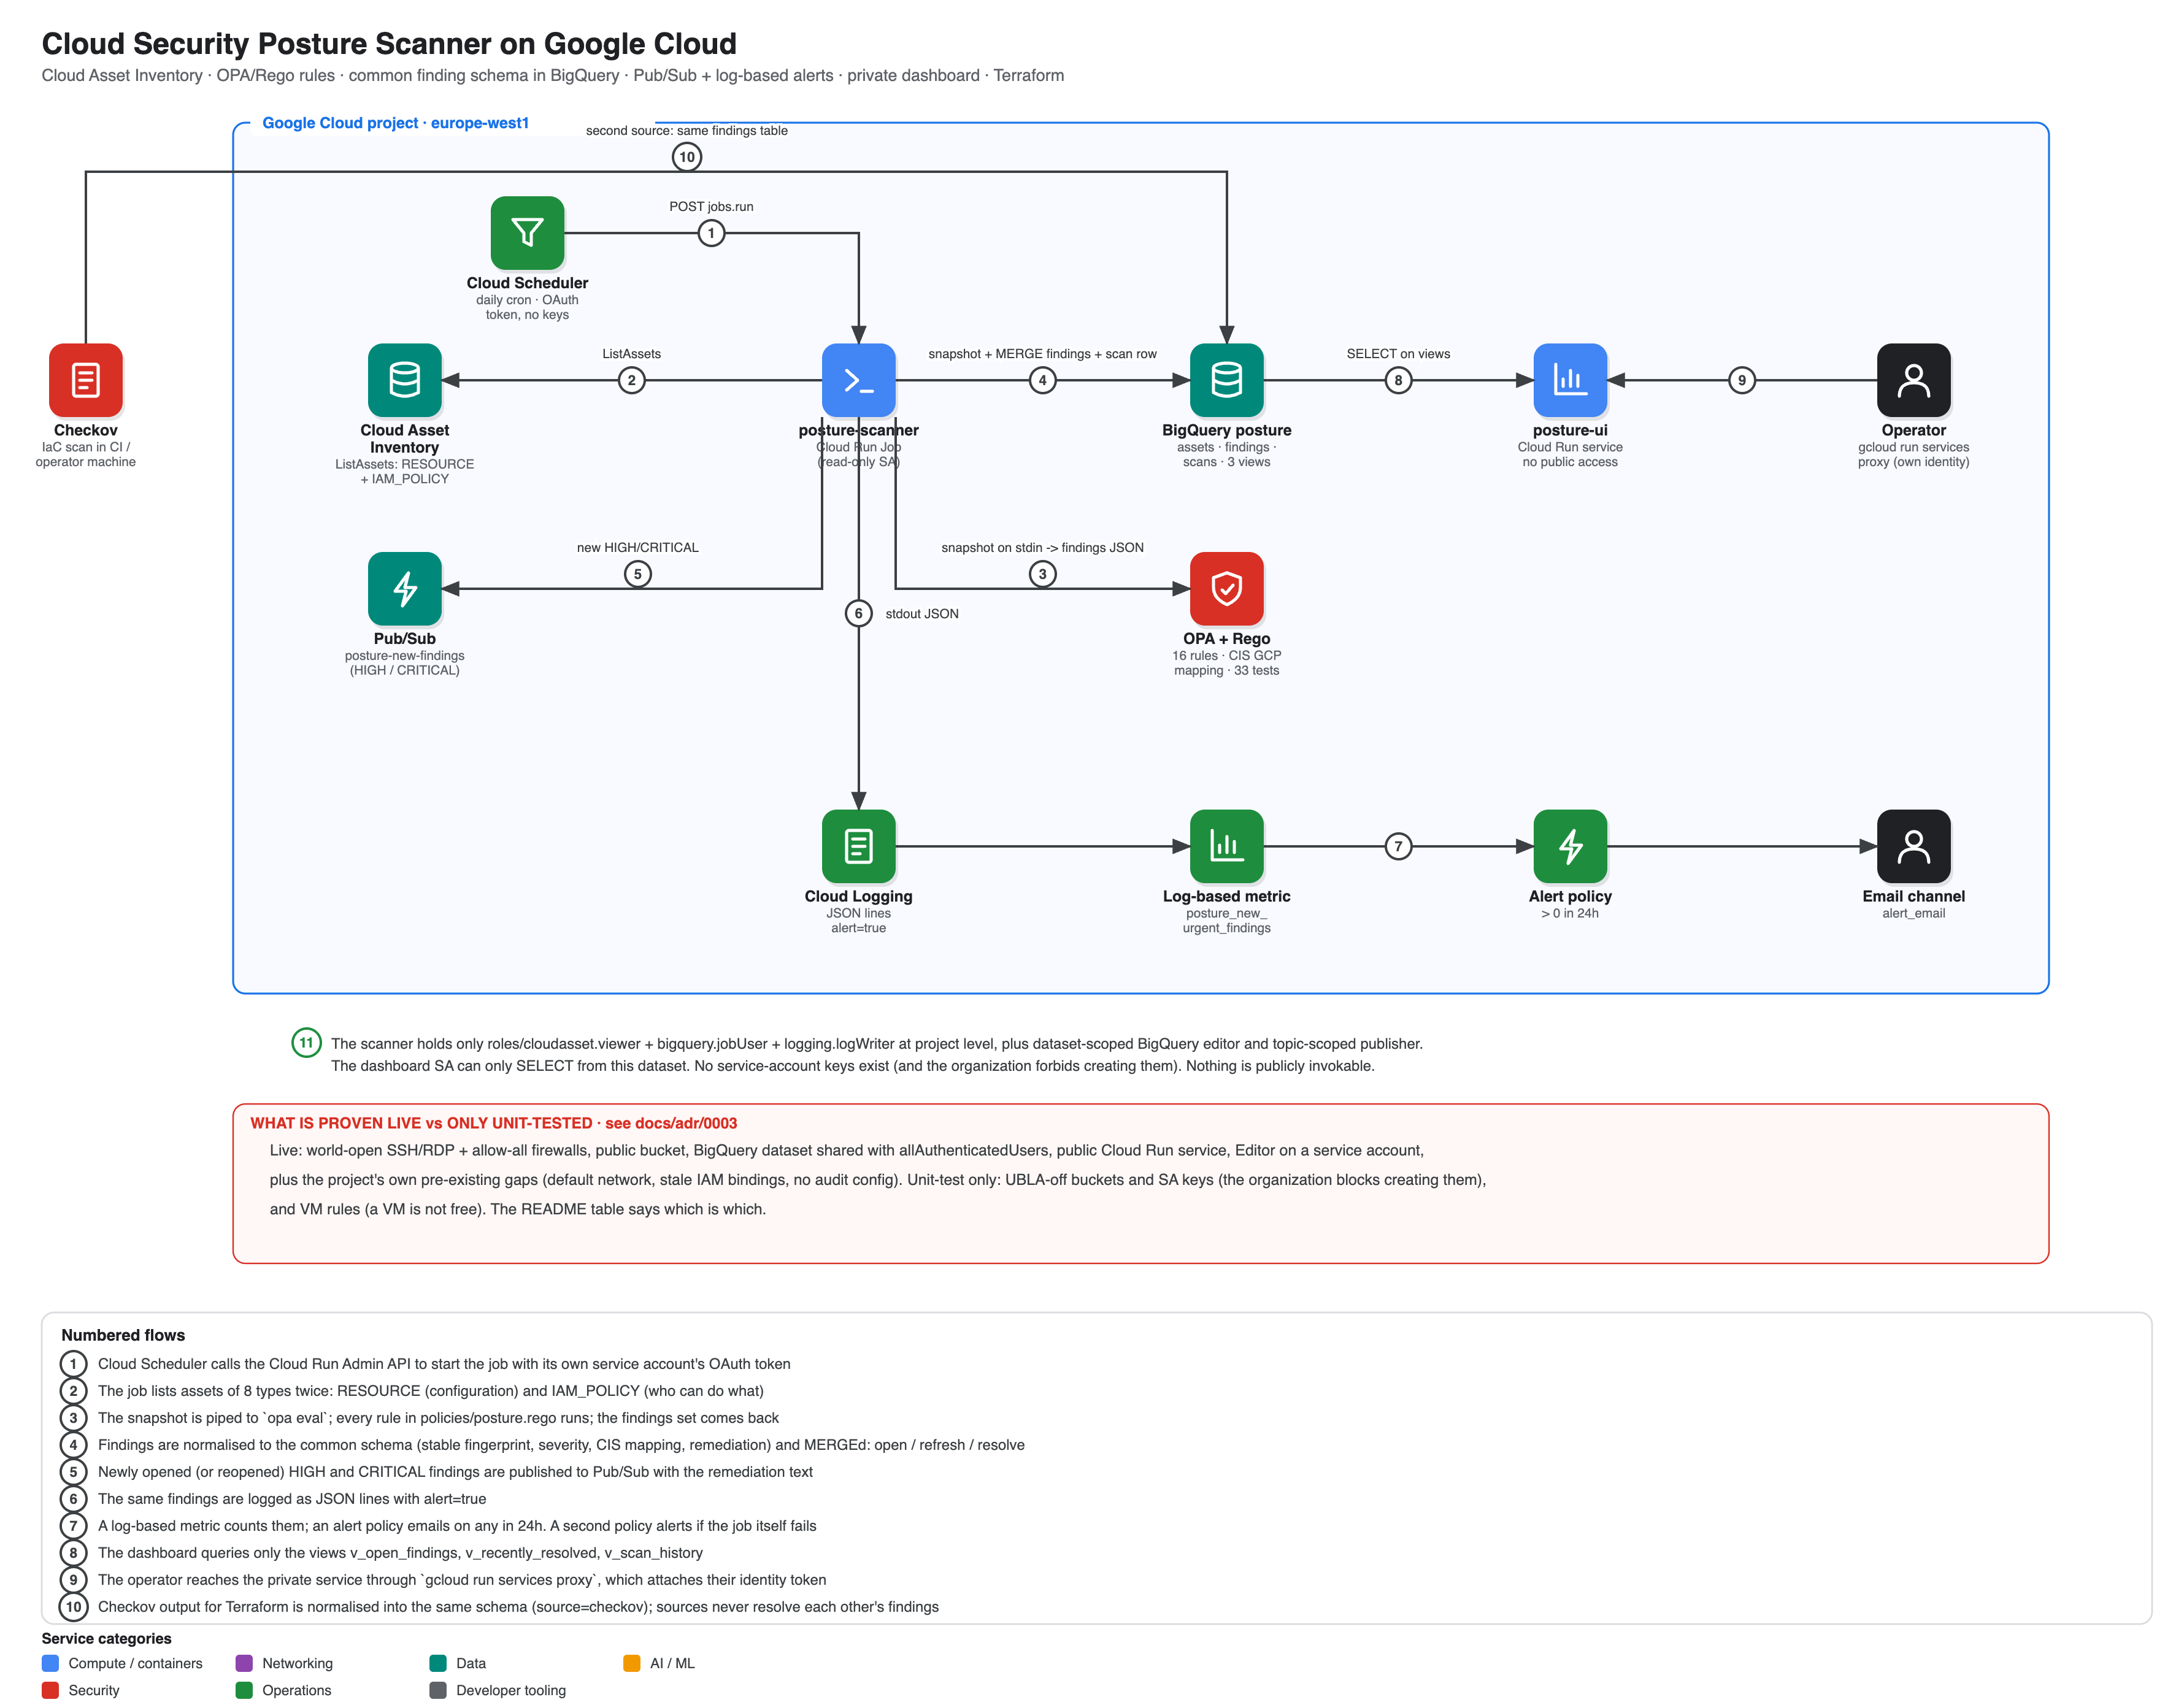The height and width of the screenshot is (1705, 2184).
Task: Click the 'ListAssets' edge label
Action: pos(631,354)
